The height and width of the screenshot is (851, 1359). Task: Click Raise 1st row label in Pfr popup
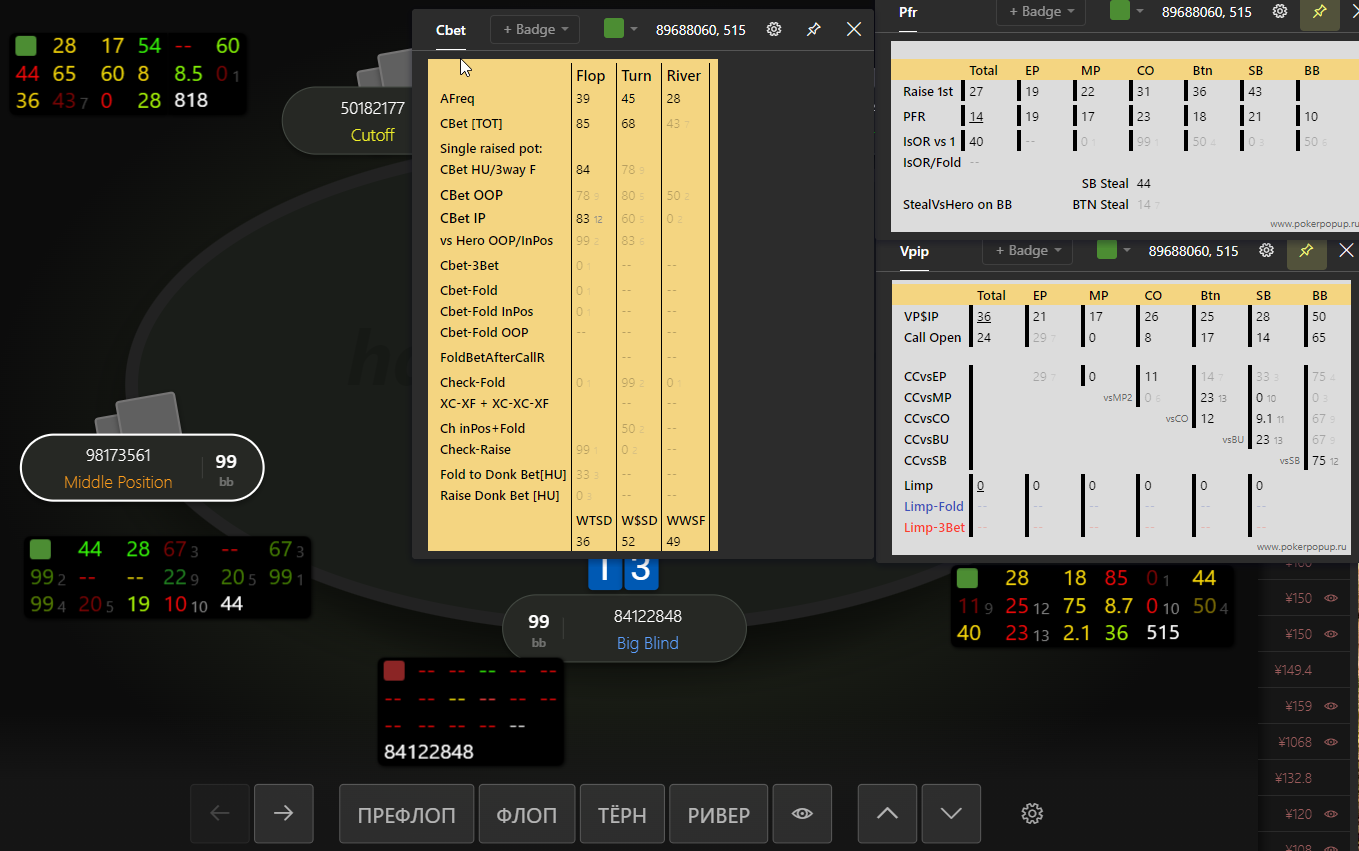[x=928, y=92]
